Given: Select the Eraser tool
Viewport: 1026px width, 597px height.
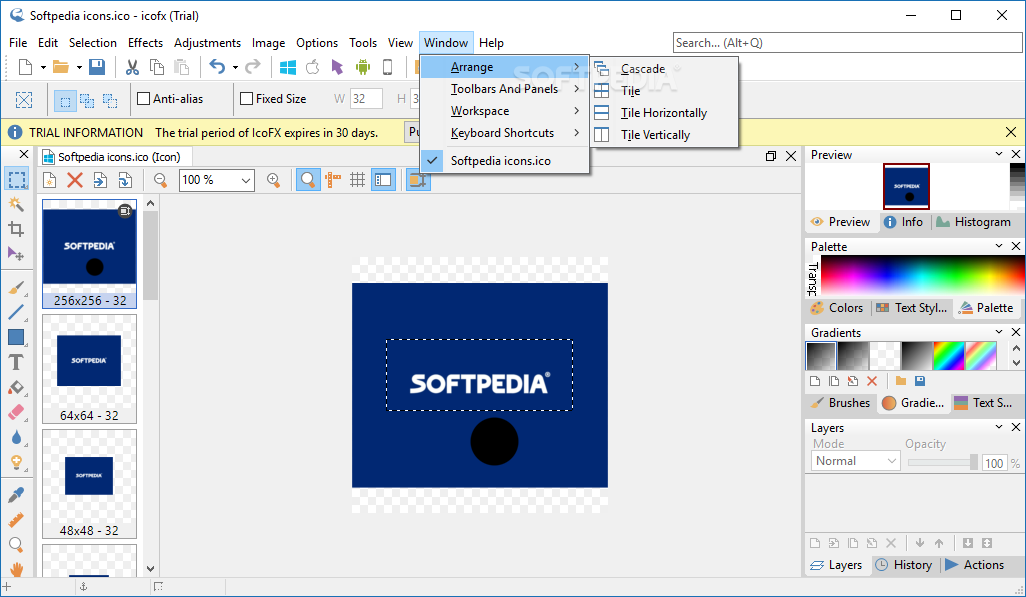Looking at the screenshot, I should [x=16, y=412].
